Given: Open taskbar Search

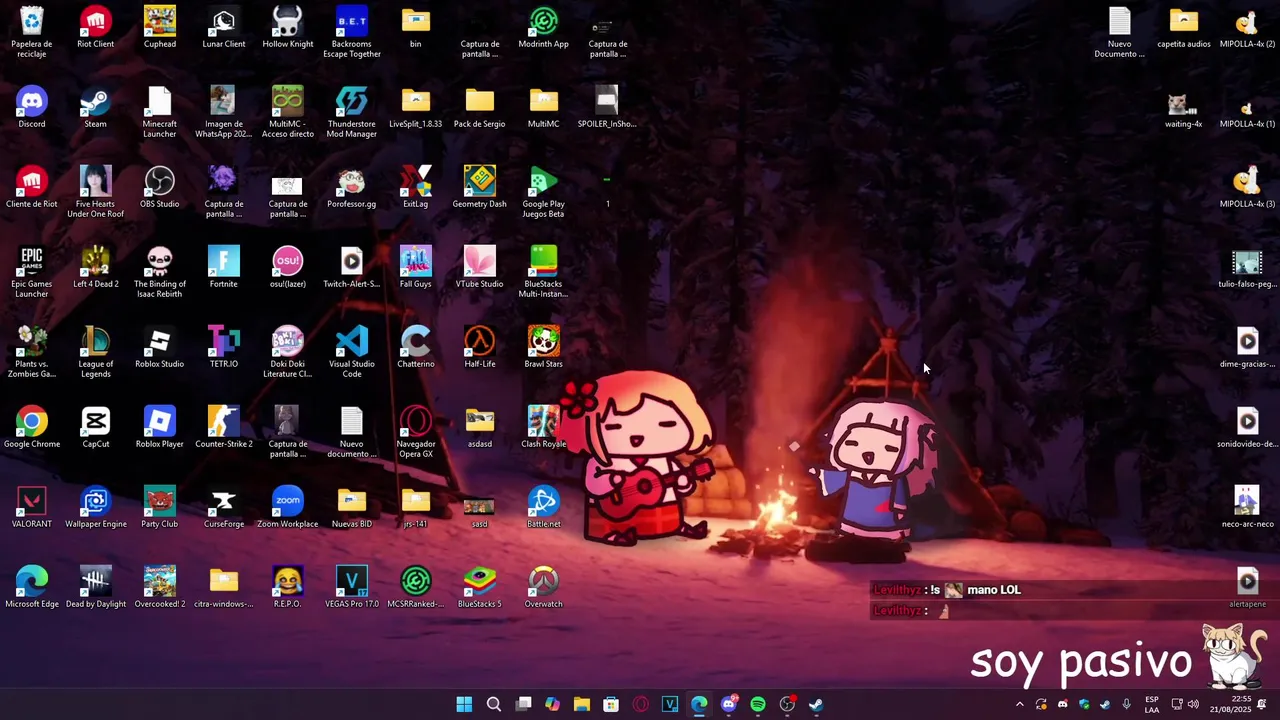Looking at the screenshot, I should click(494, 704).
